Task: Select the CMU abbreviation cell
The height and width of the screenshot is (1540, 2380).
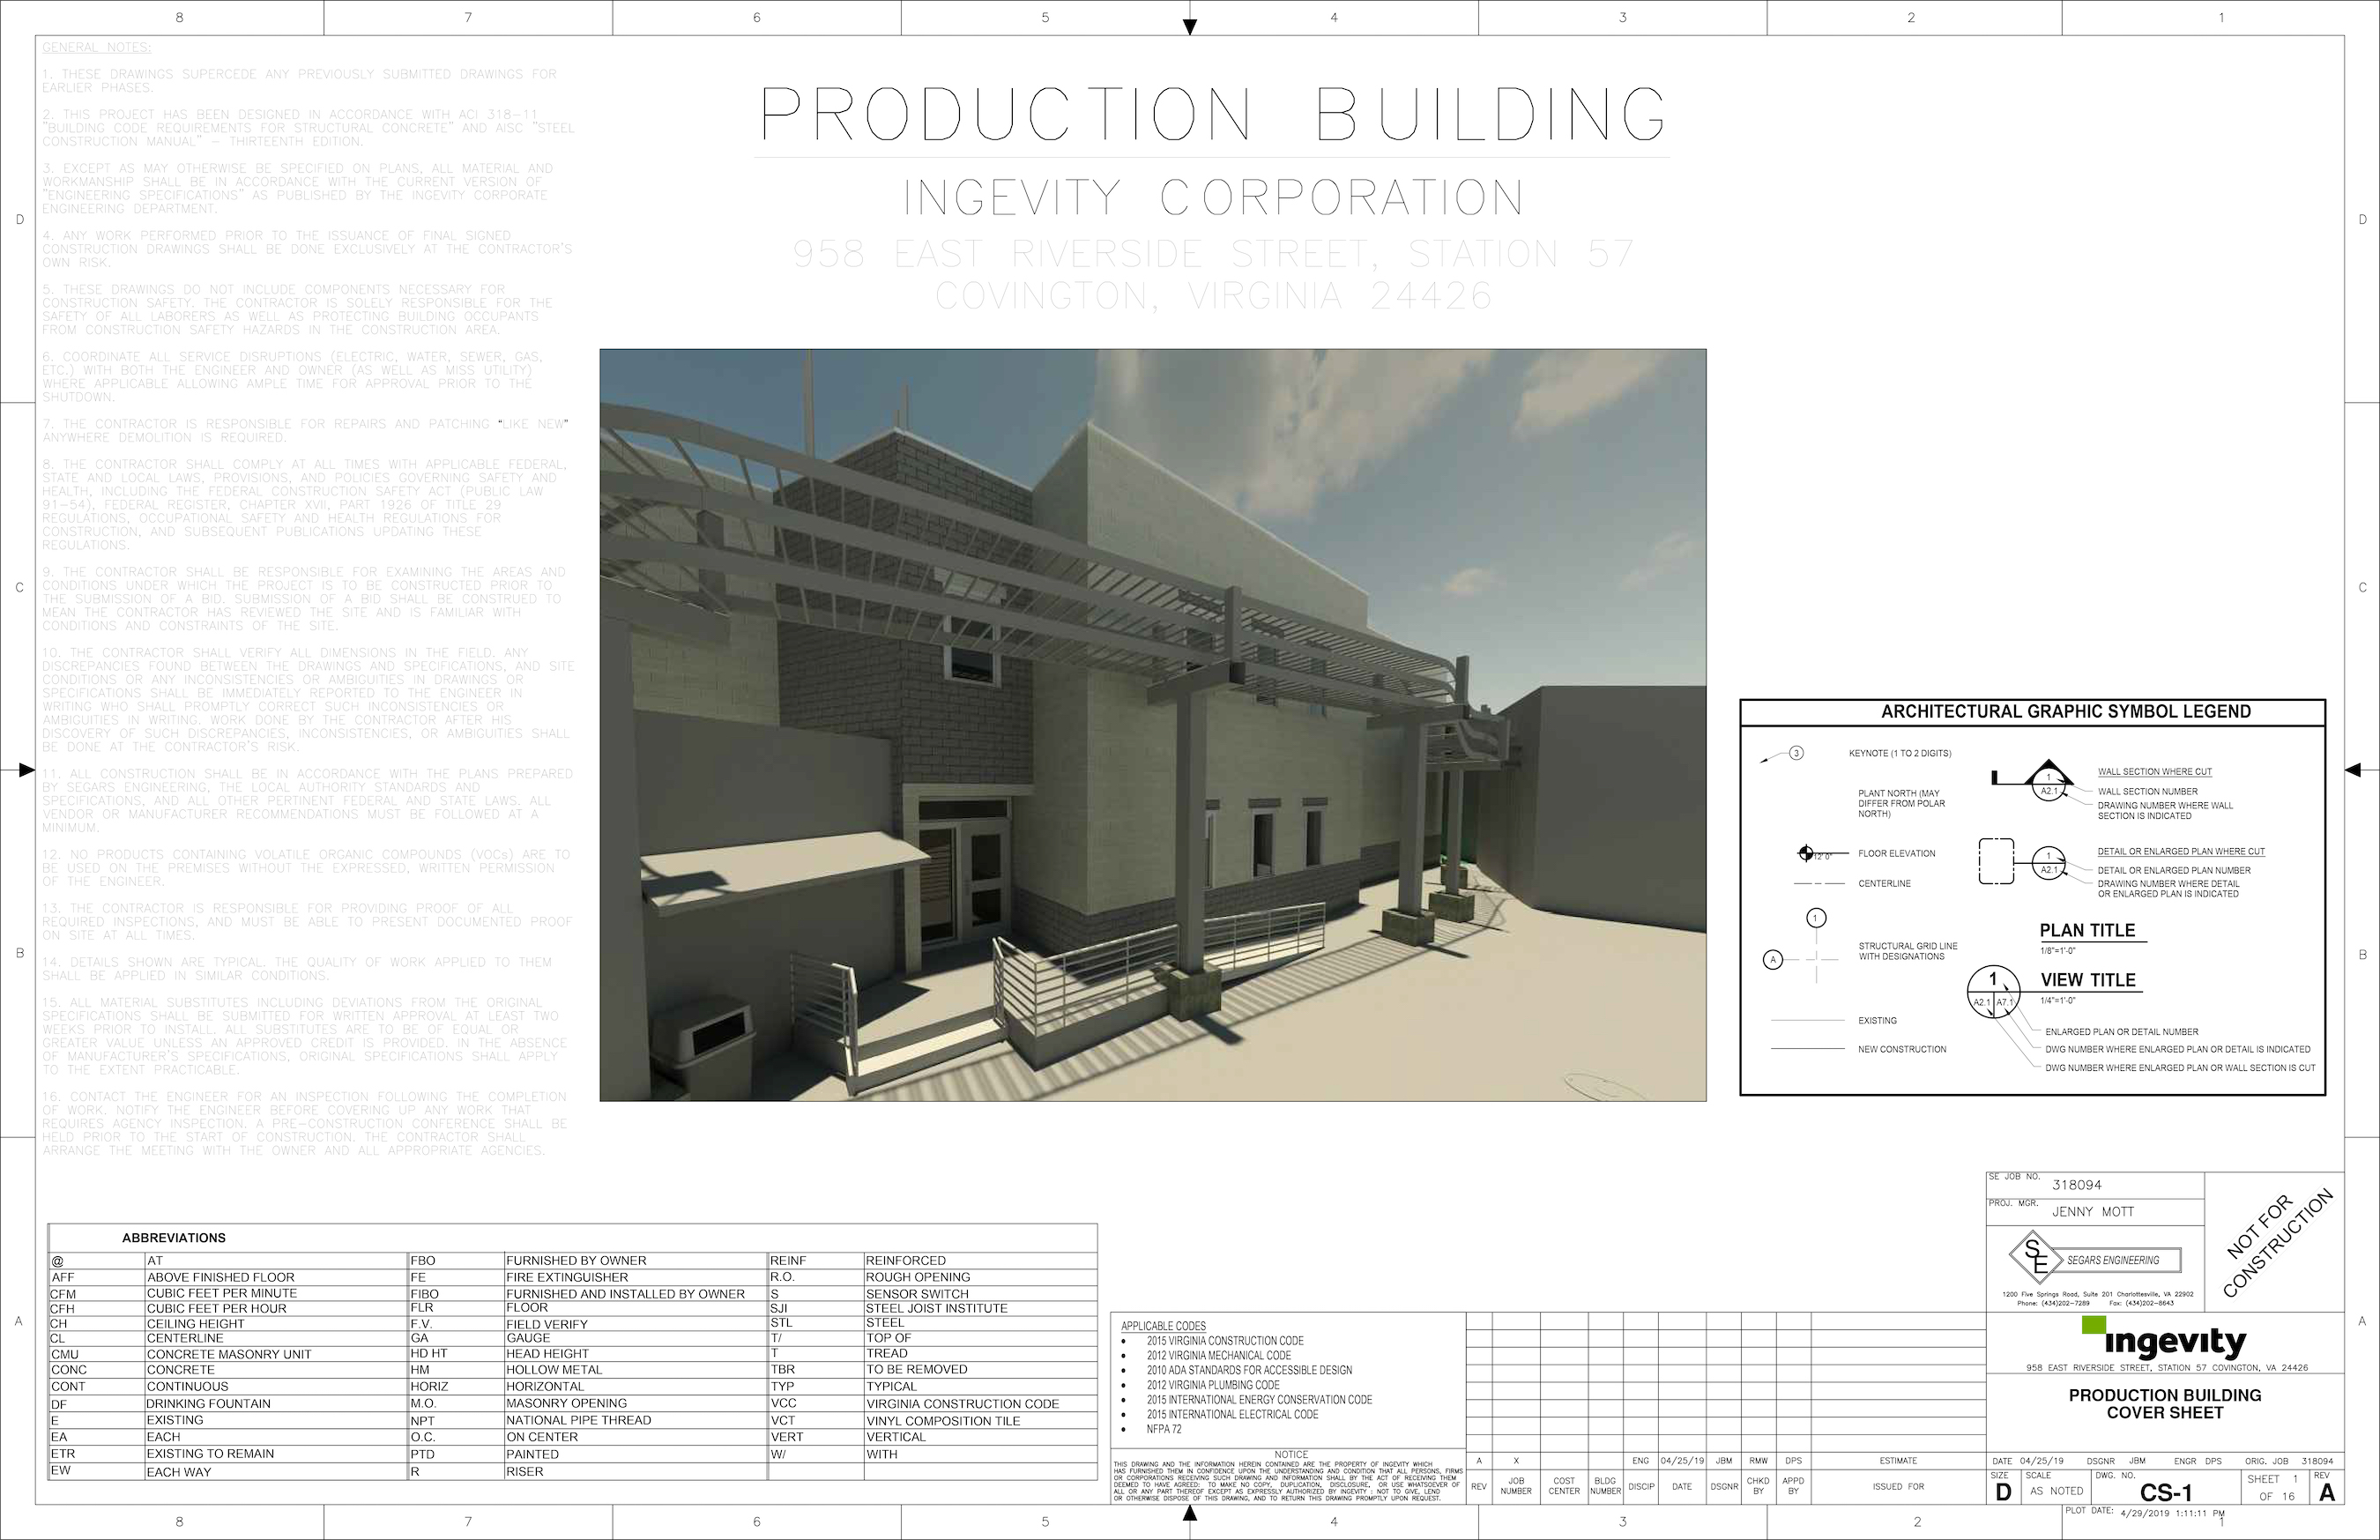Action: pos(97,1354)
